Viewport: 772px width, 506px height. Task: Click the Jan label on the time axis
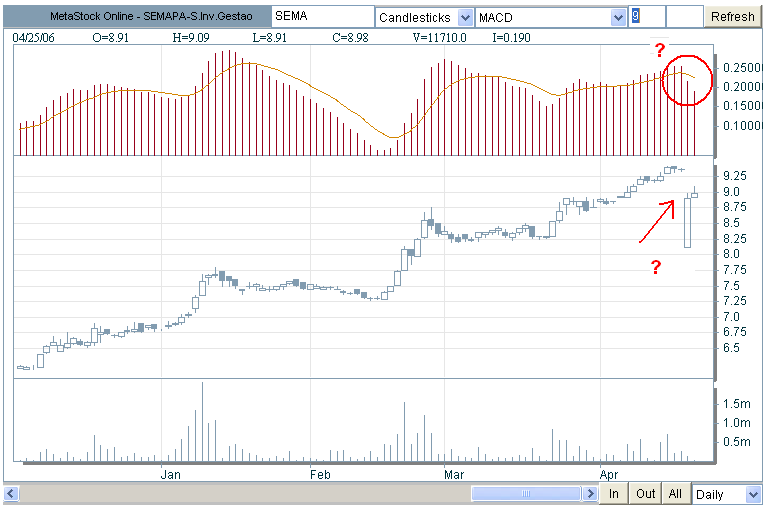tap(171, 474)
